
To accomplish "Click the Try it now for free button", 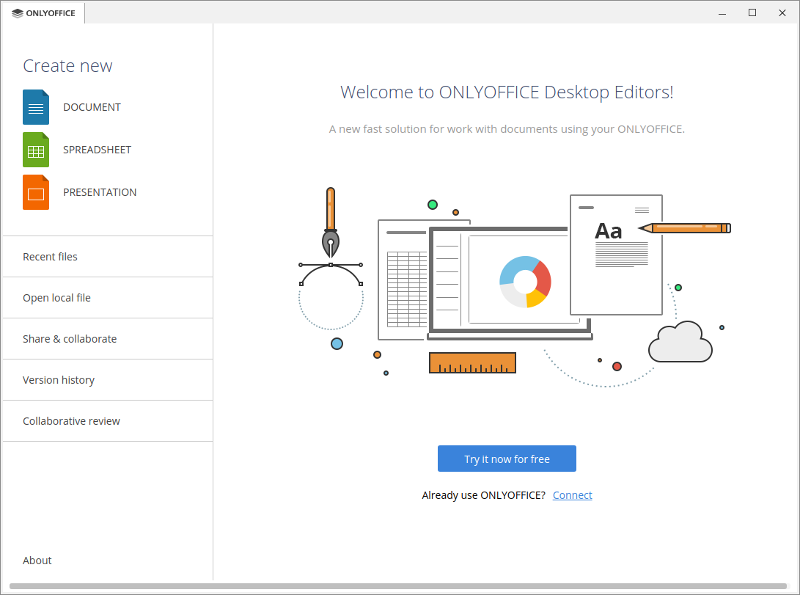I will coord(507,459).
